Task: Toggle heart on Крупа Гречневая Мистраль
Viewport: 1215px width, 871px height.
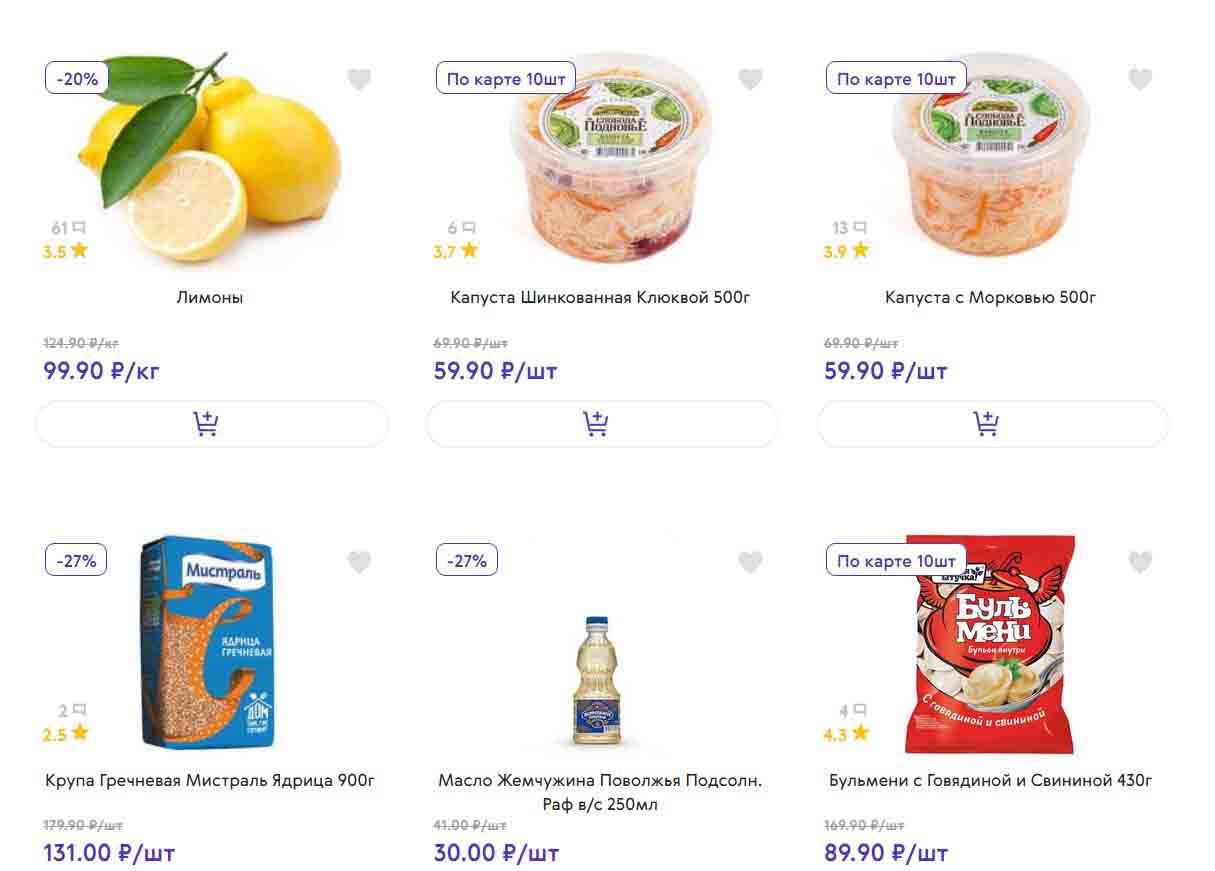Action: pyautogui.click(x=359, y=562)
